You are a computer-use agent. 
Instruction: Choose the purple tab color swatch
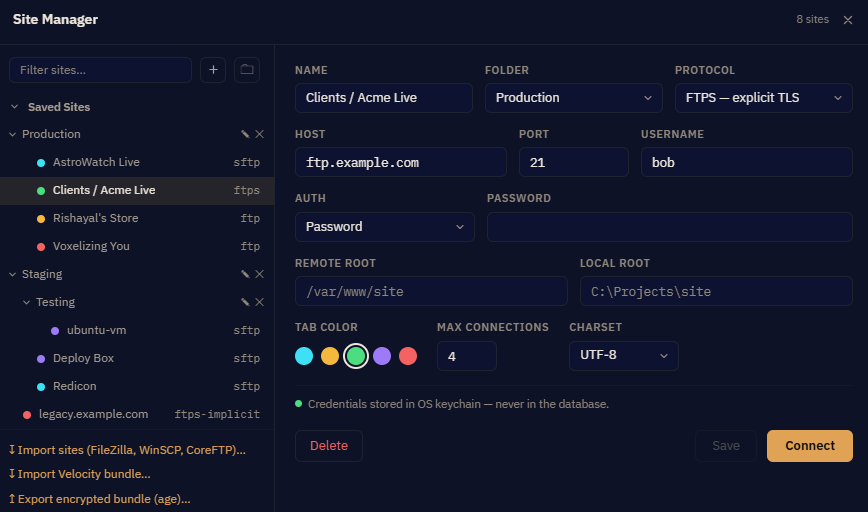pyautogui.click(x=382, y=356)
